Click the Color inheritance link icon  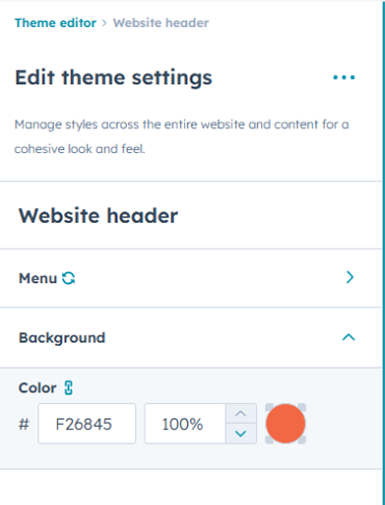pyautogui.click(x=68, y=388)
